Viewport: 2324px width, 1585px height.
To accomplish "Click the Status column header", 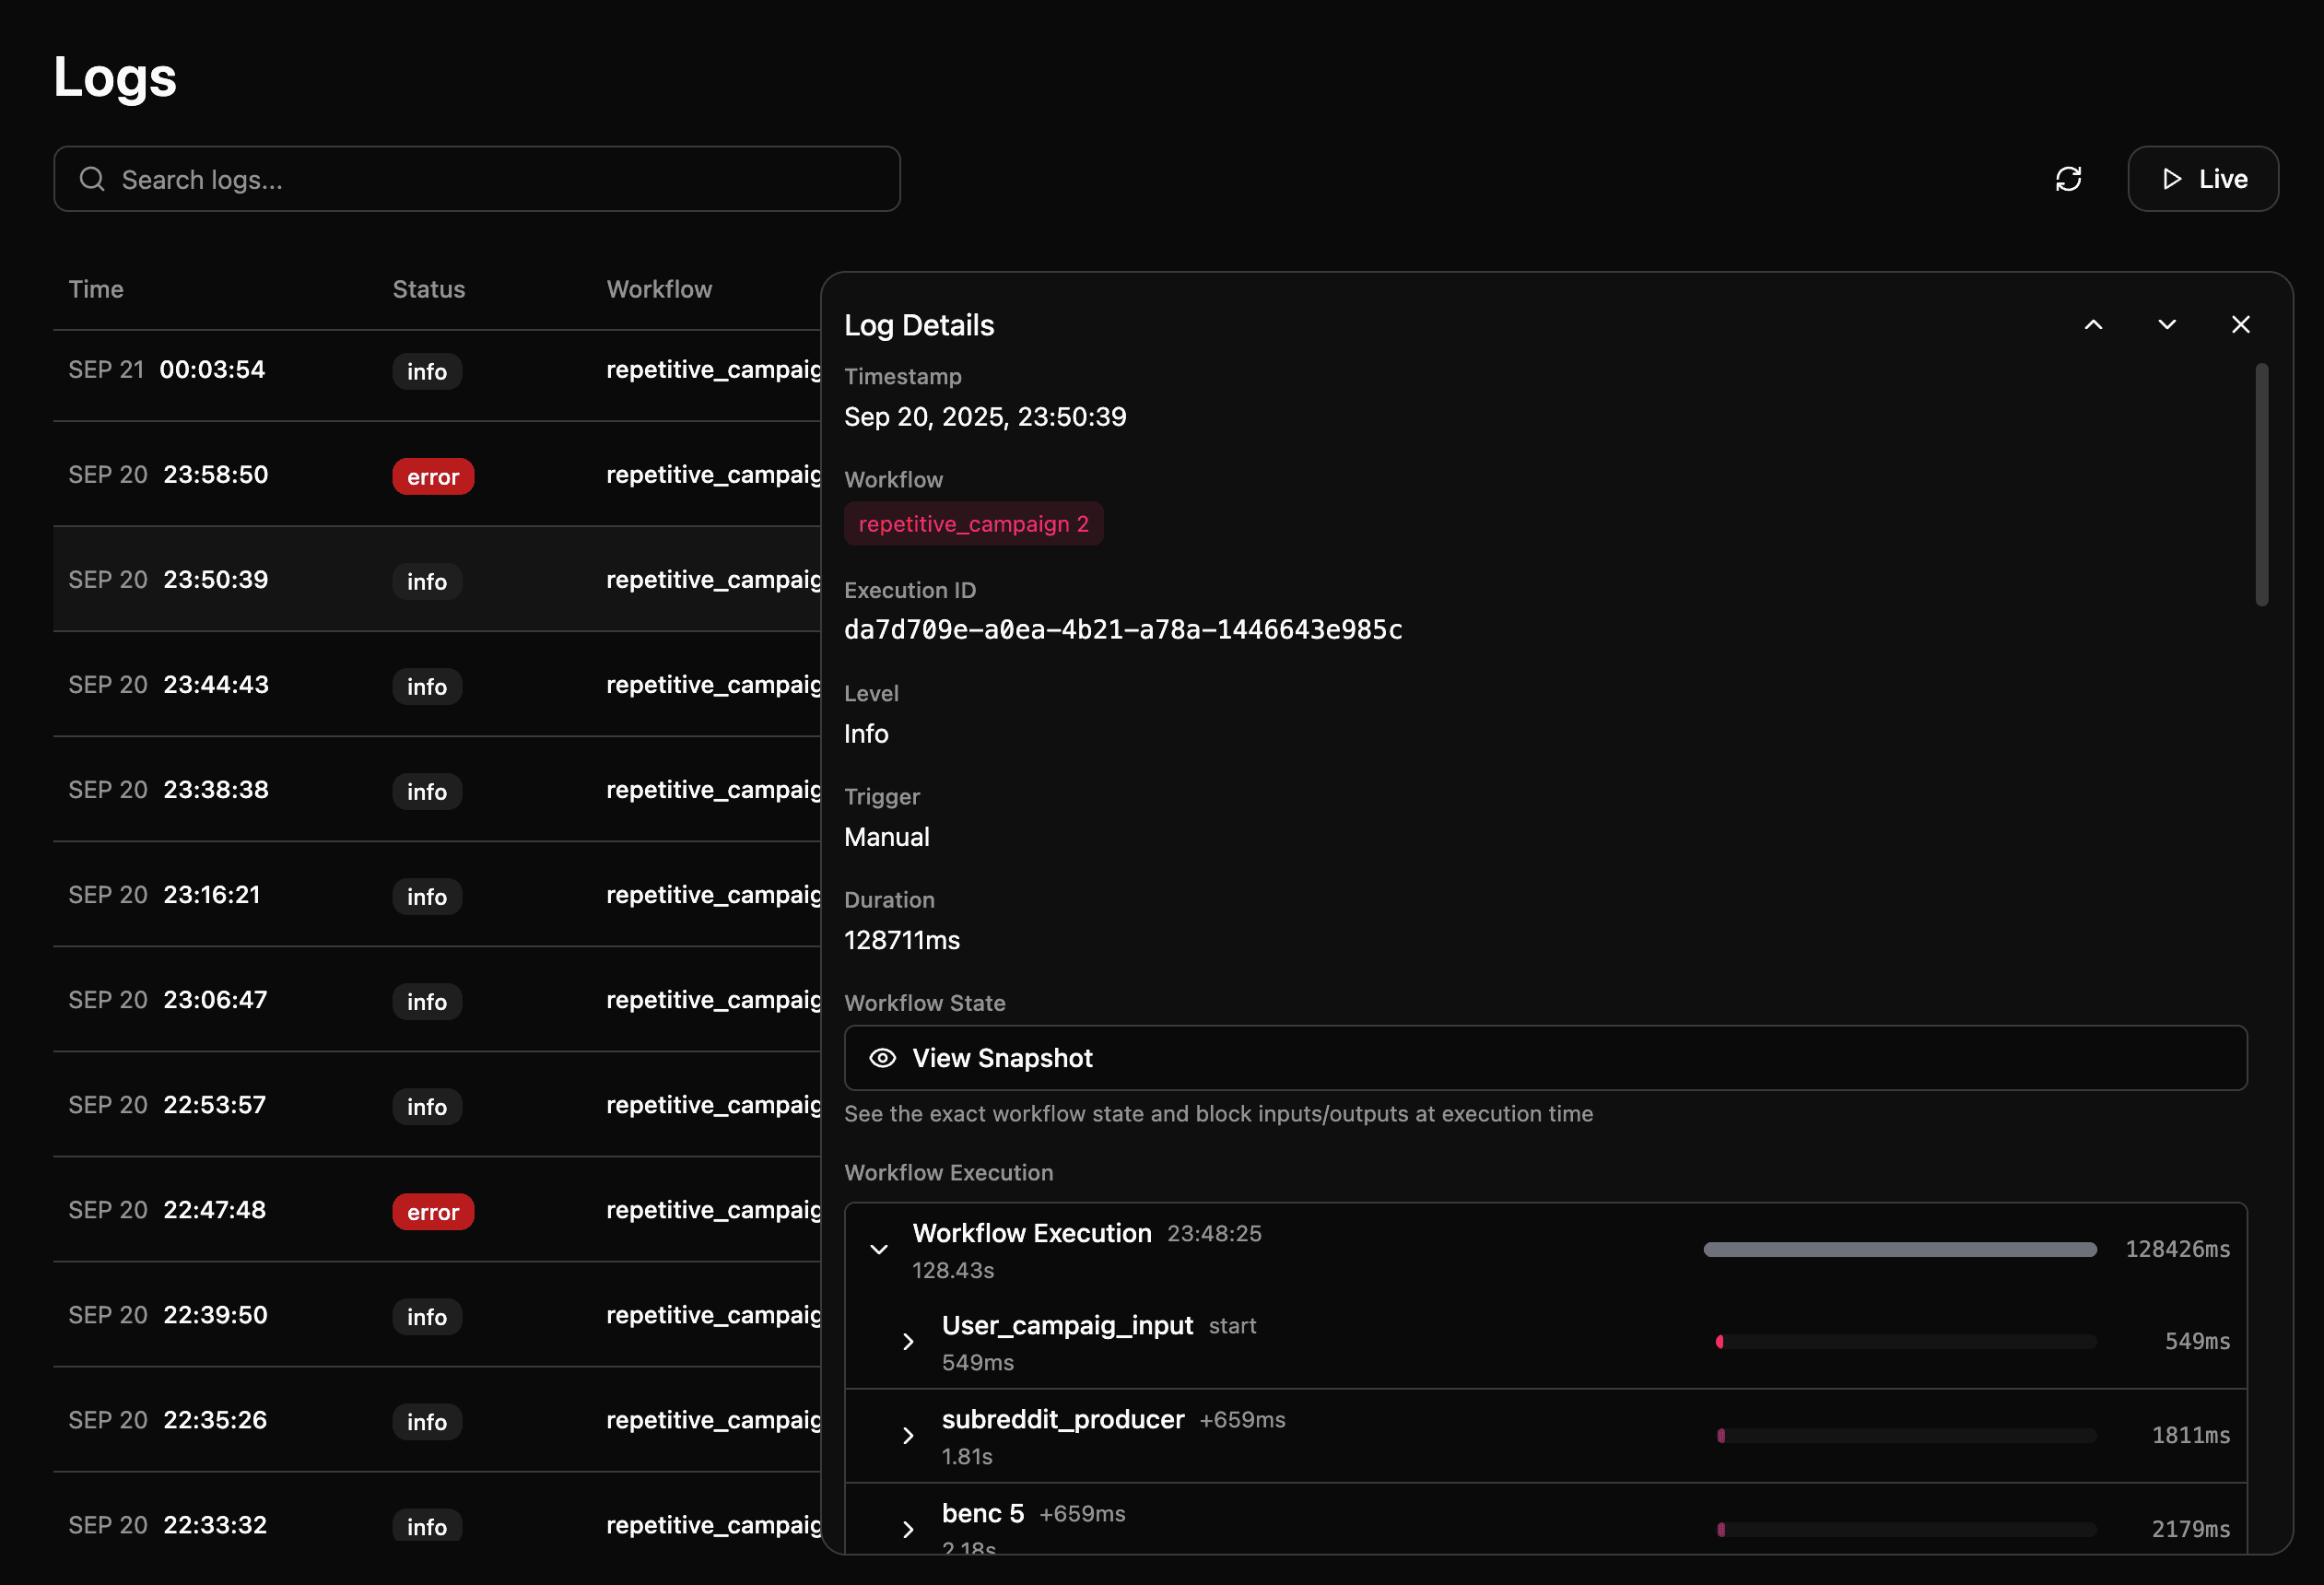I will click(x=428, y=289).
